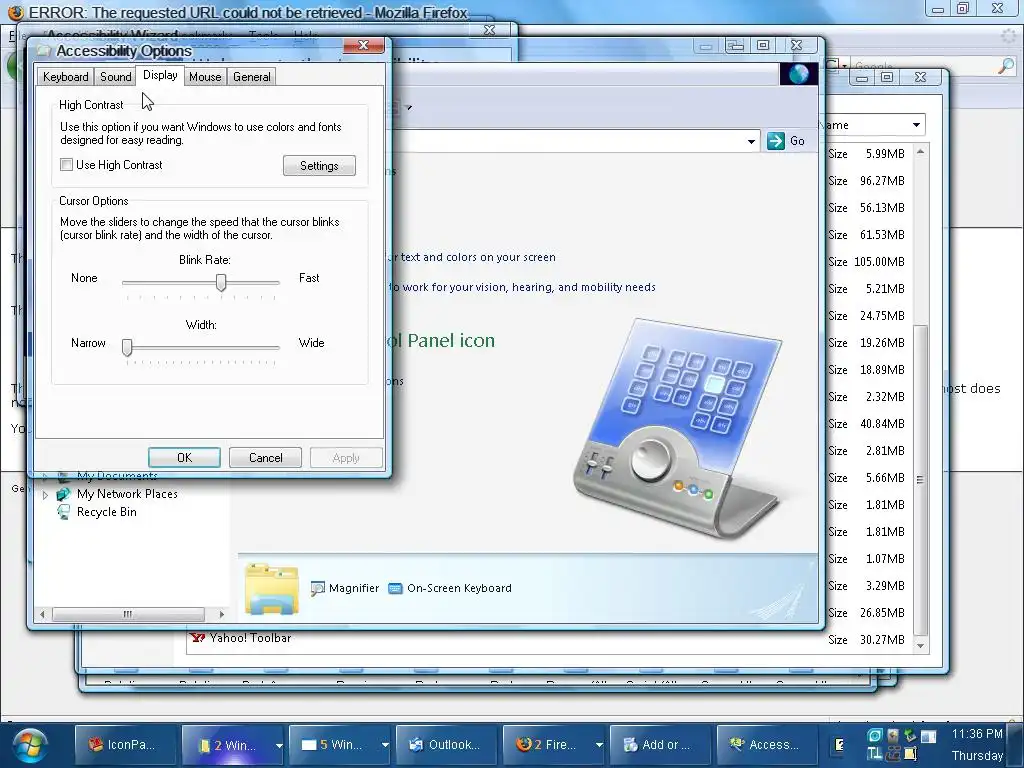Open High Contrast Settings button
Viewport: 1024px width, 768px height.
[x=319, y=166]
